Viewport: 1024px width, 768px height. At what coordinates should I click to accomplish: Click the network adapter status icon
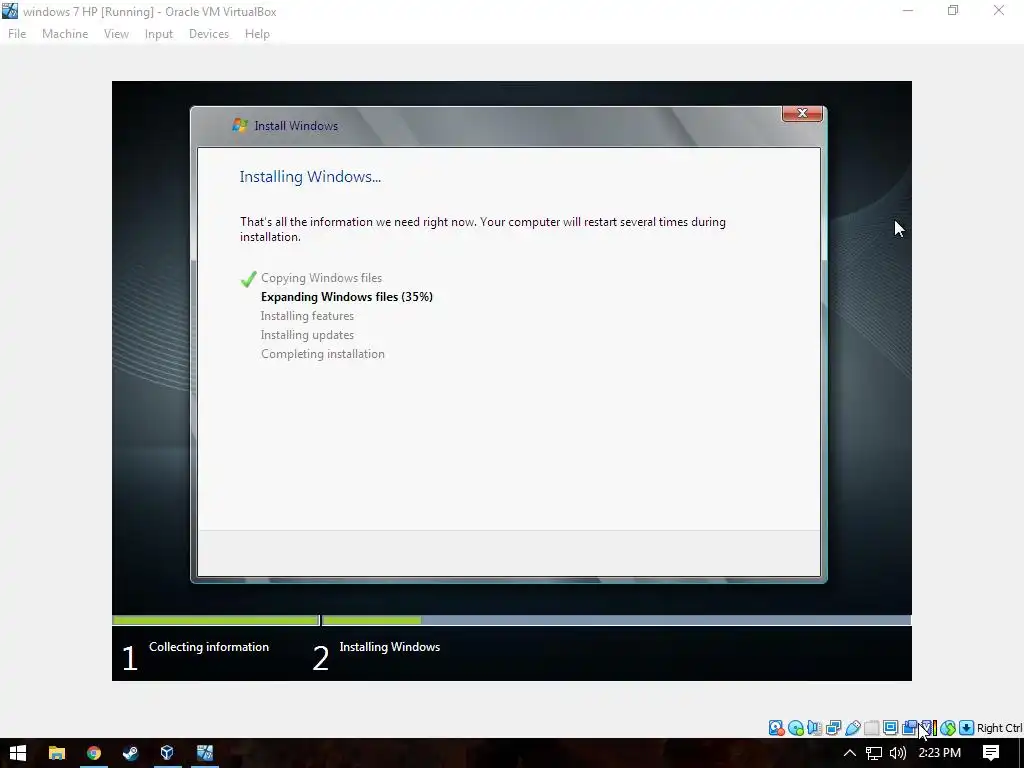coord(833,728)
